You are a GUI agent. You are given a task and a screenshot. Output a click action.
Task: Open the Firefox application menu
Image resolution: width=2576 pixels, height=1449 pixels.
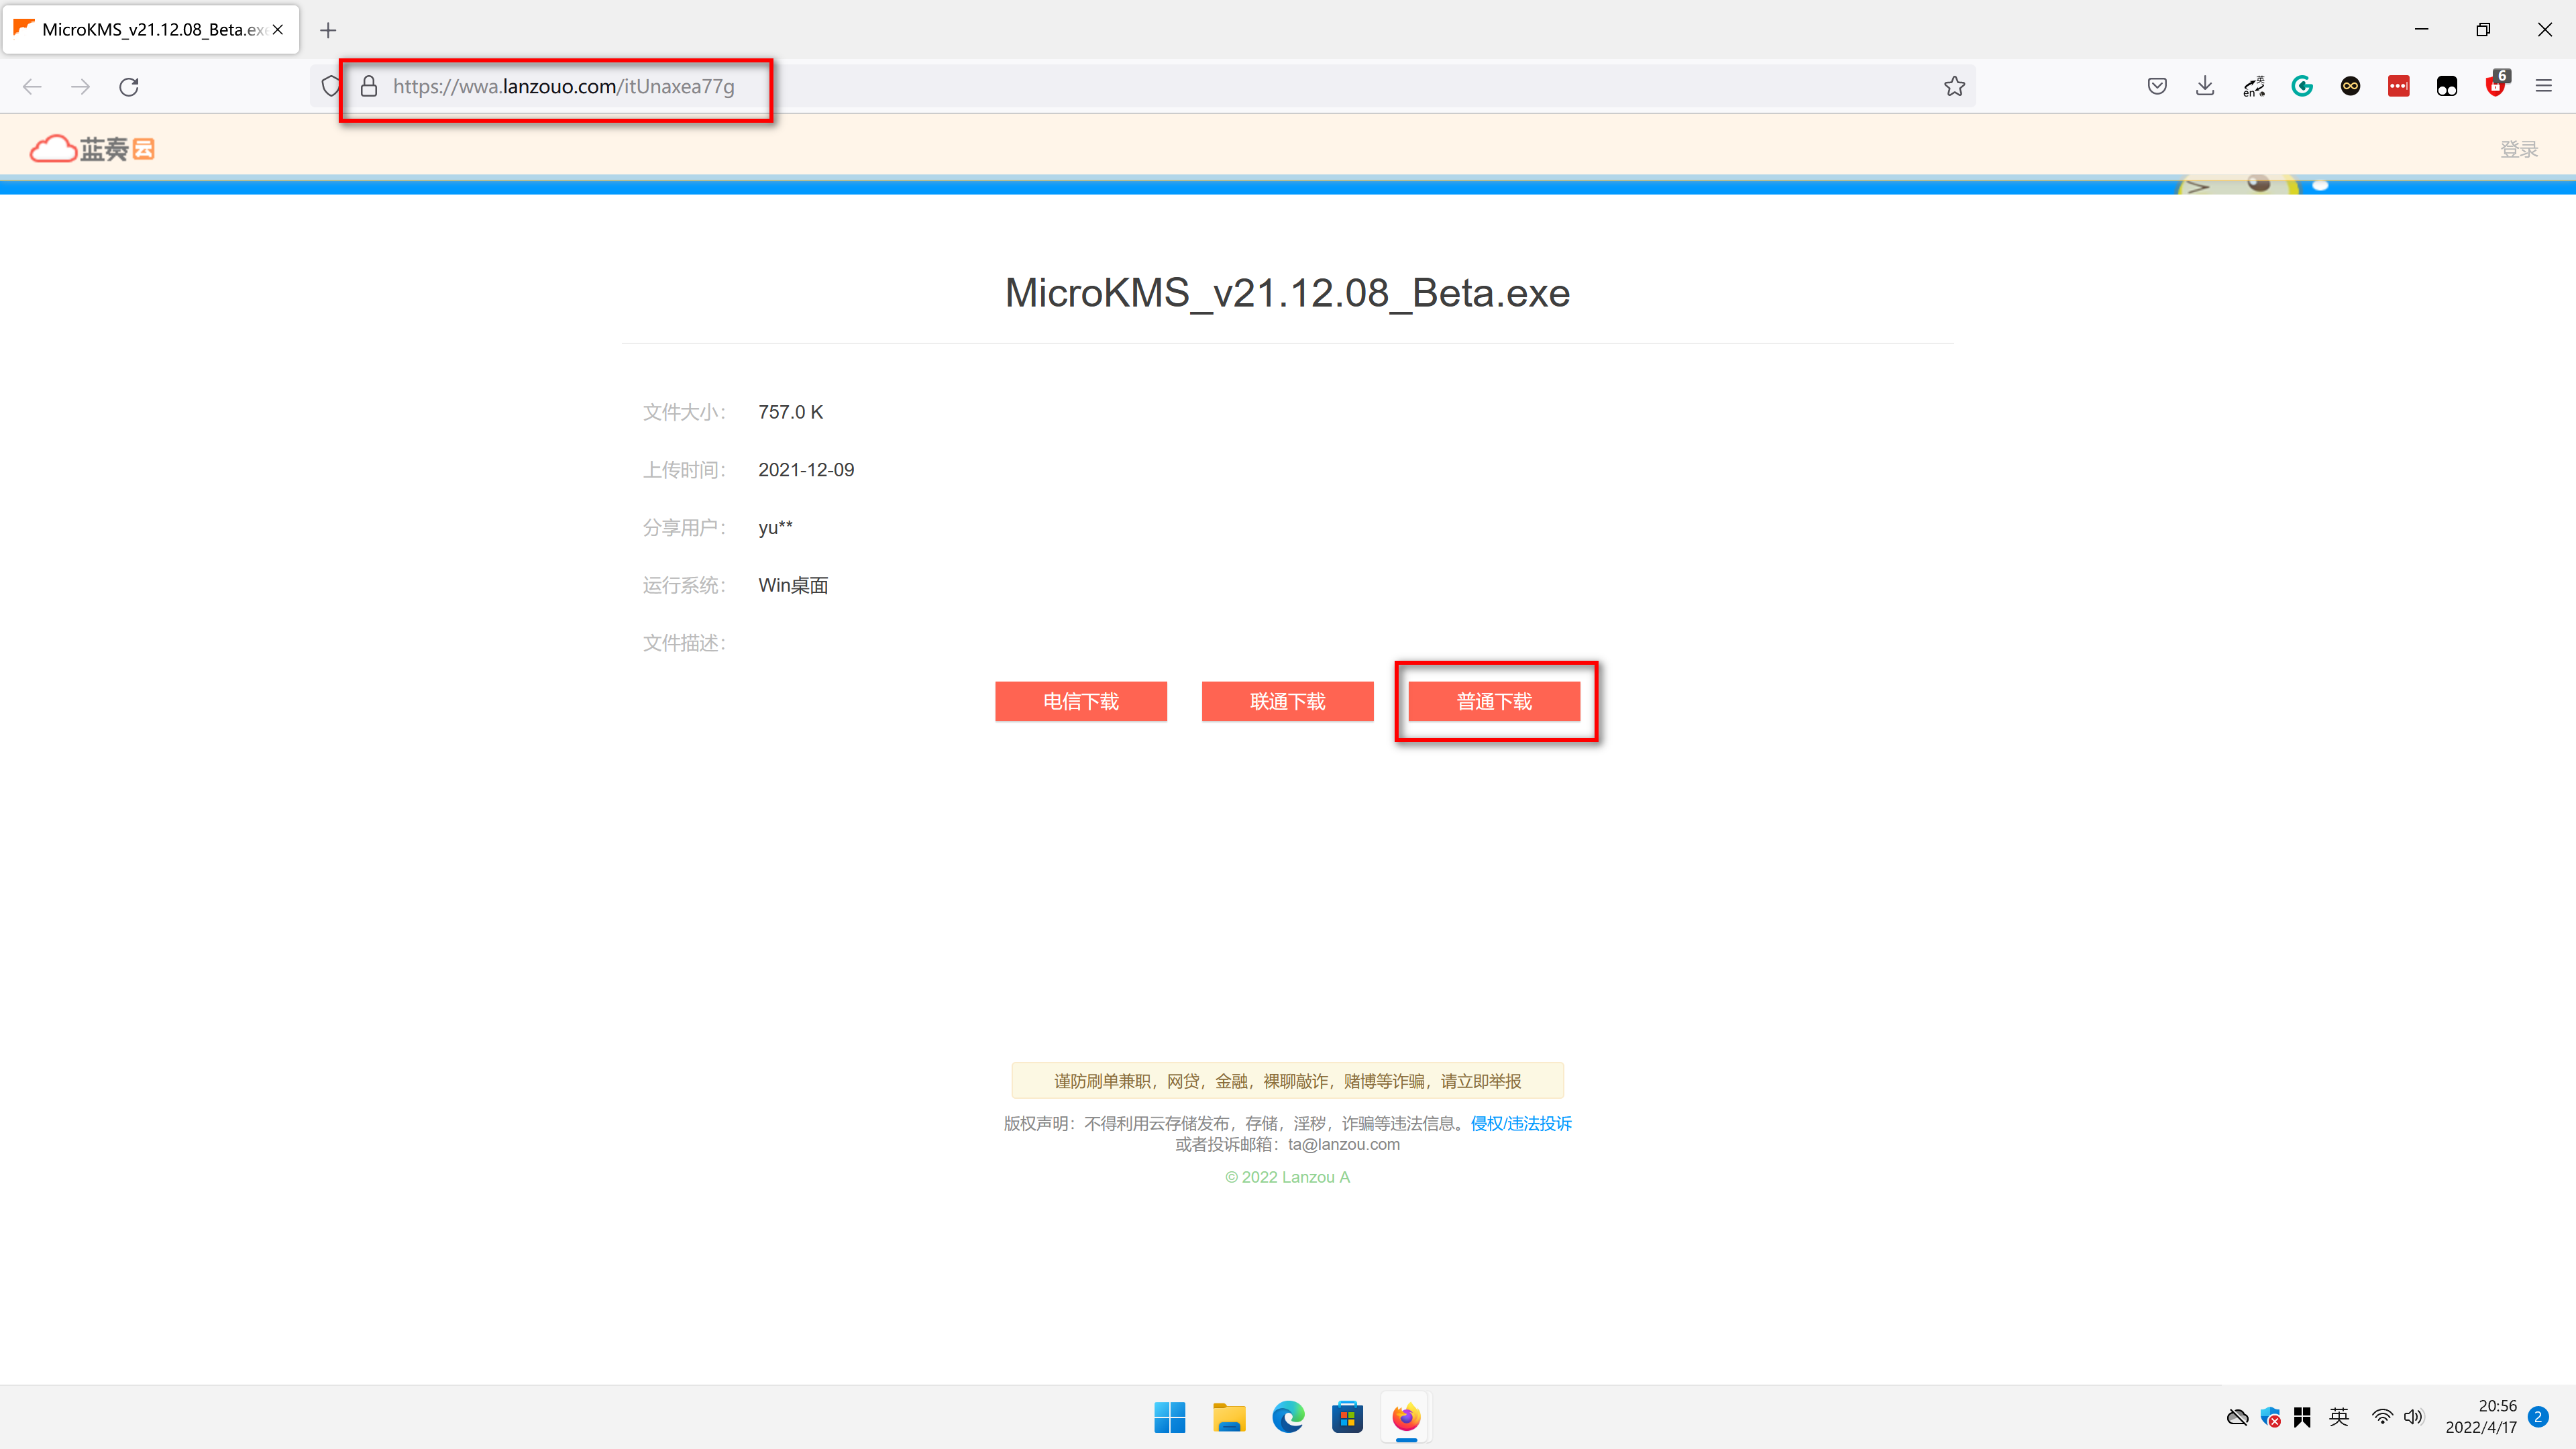pyautogui.click(x=2544, y=86)
